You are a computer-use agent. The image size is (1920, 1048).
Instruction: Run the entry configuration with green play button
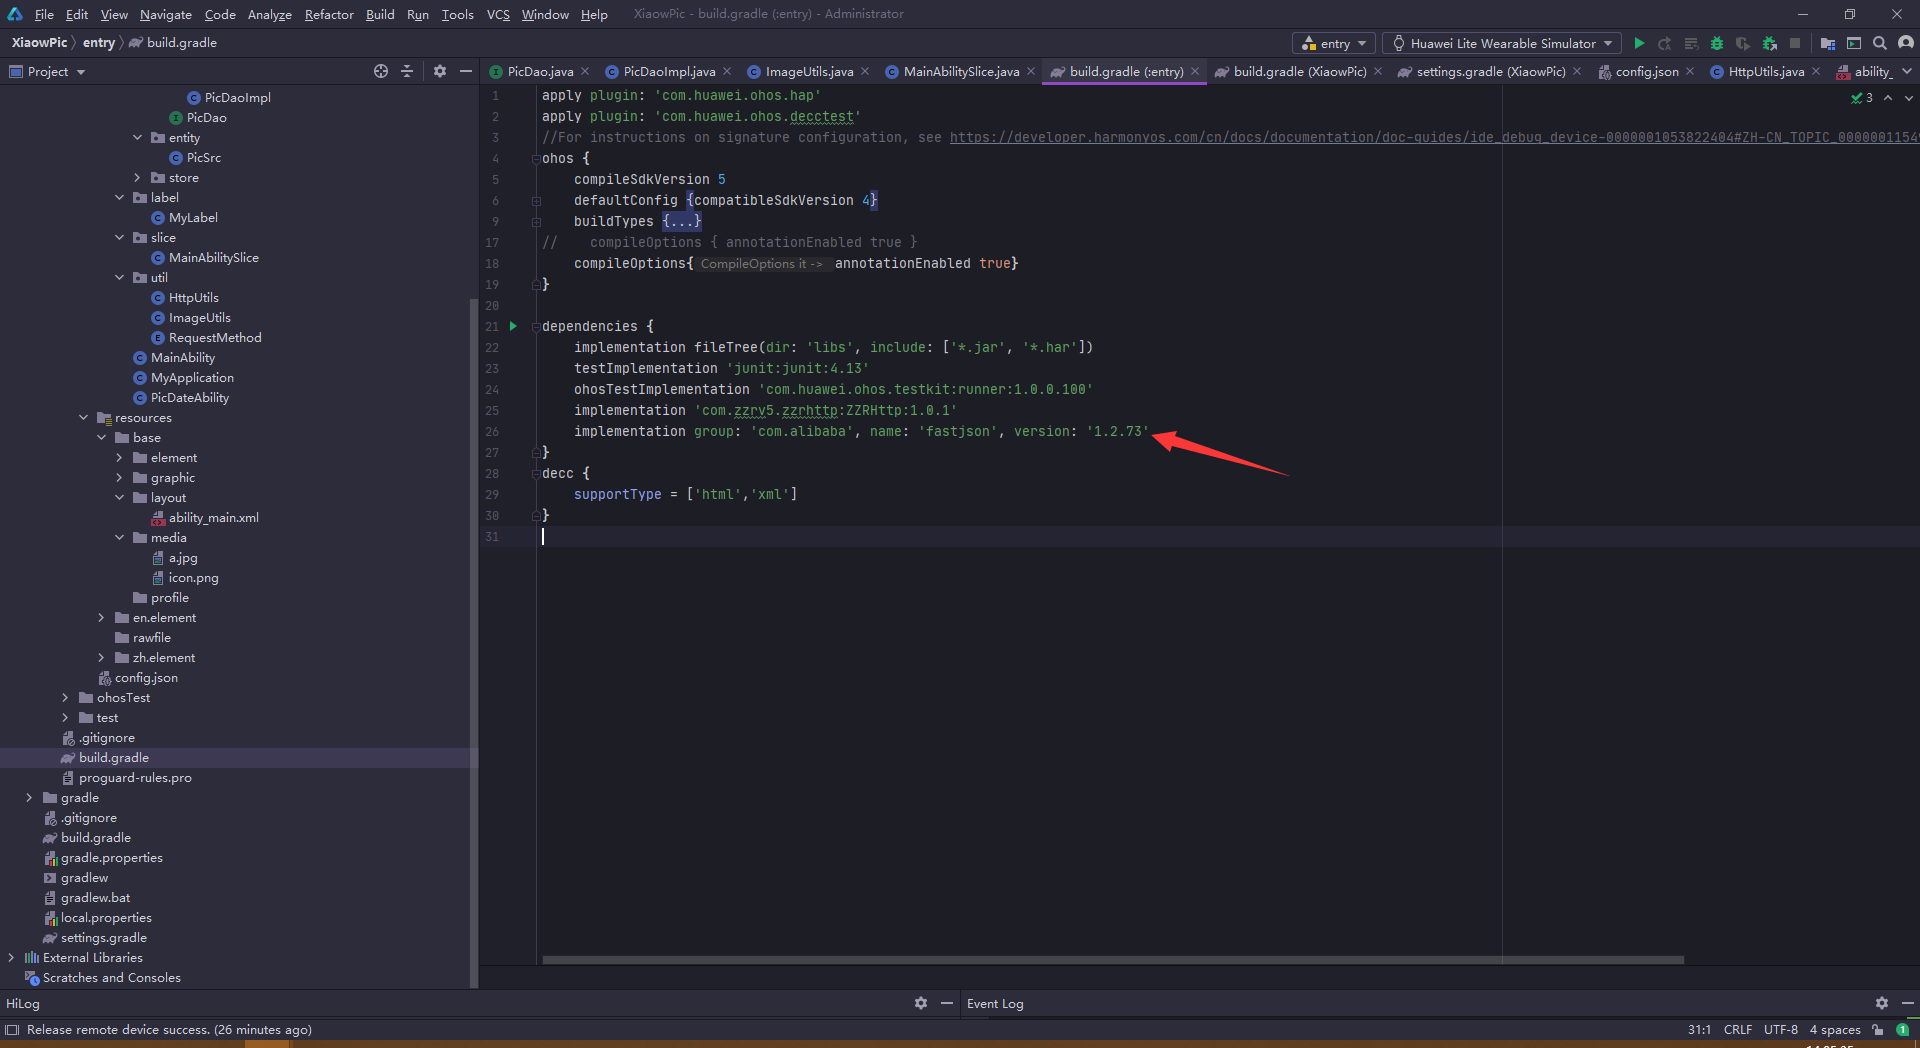click(1638, 43)
